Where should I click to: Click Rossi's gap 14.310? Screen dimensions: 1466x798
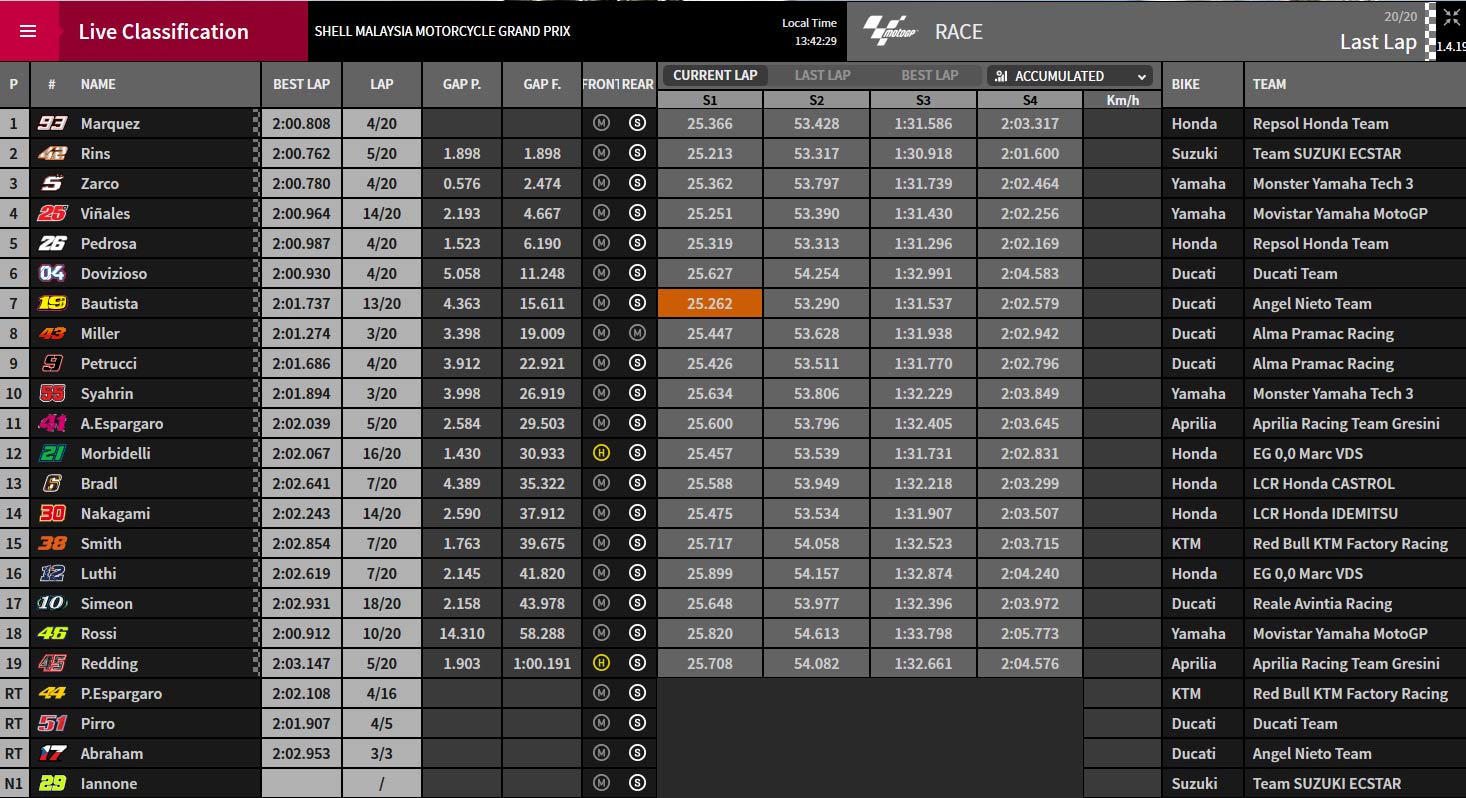point(462,633)
